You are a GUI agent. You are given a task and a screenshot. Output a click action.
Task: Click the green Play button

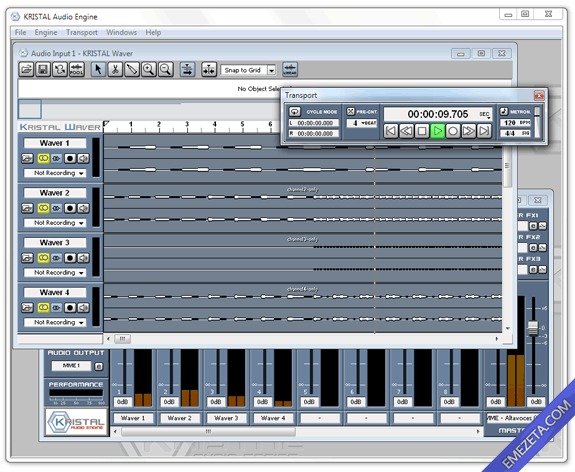pos(437,131)
